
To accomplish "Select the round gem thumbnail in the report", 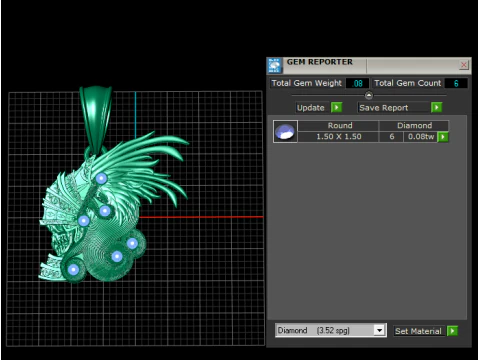I will [x=285, y=131].
